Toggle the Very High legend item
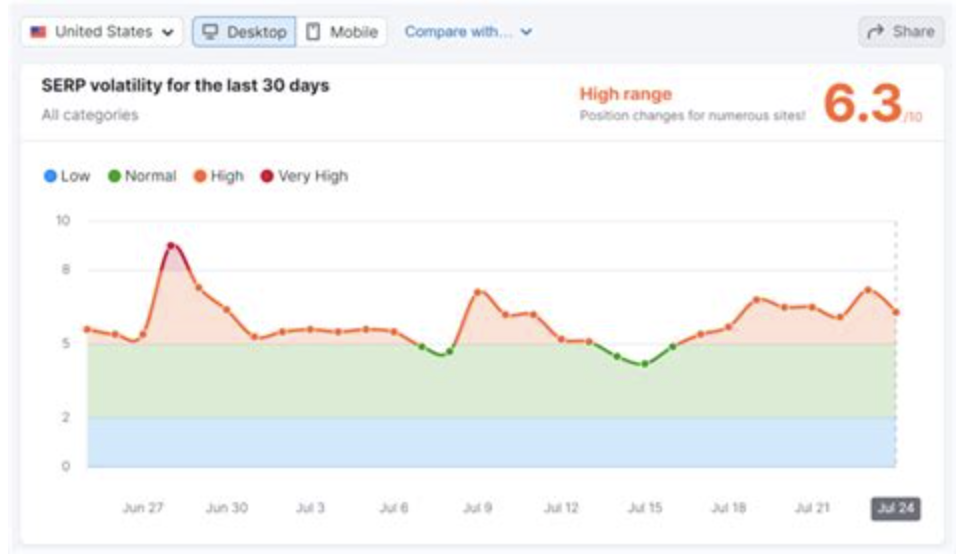Image resolution: width=972 pixels, height=556 pixels. (x=304, y=176)
